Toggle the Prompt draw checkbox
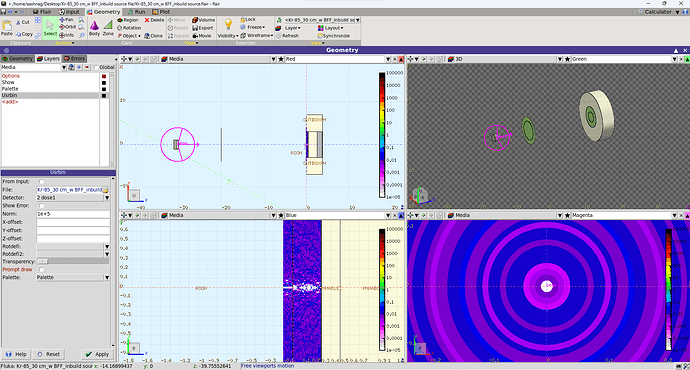This screenshot has height=370, width=690. [x=41, y=269]
